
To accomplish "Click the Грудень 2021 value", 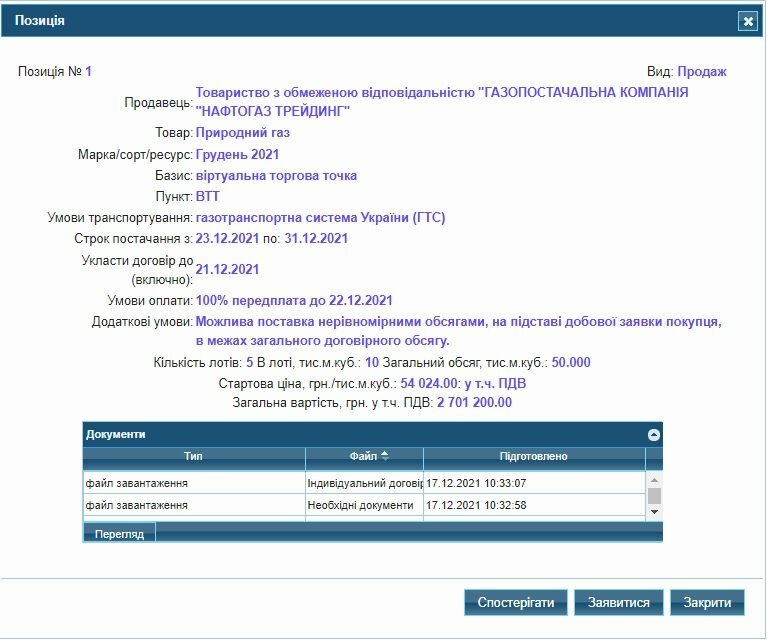I will point(237,155).
